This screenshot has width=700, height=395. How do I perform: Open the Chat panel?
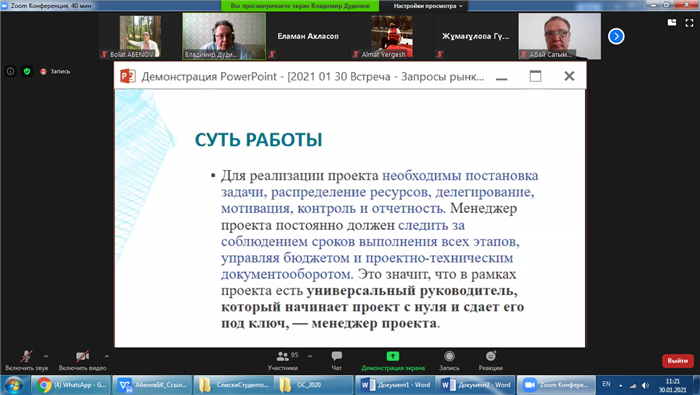pos(337,361)
